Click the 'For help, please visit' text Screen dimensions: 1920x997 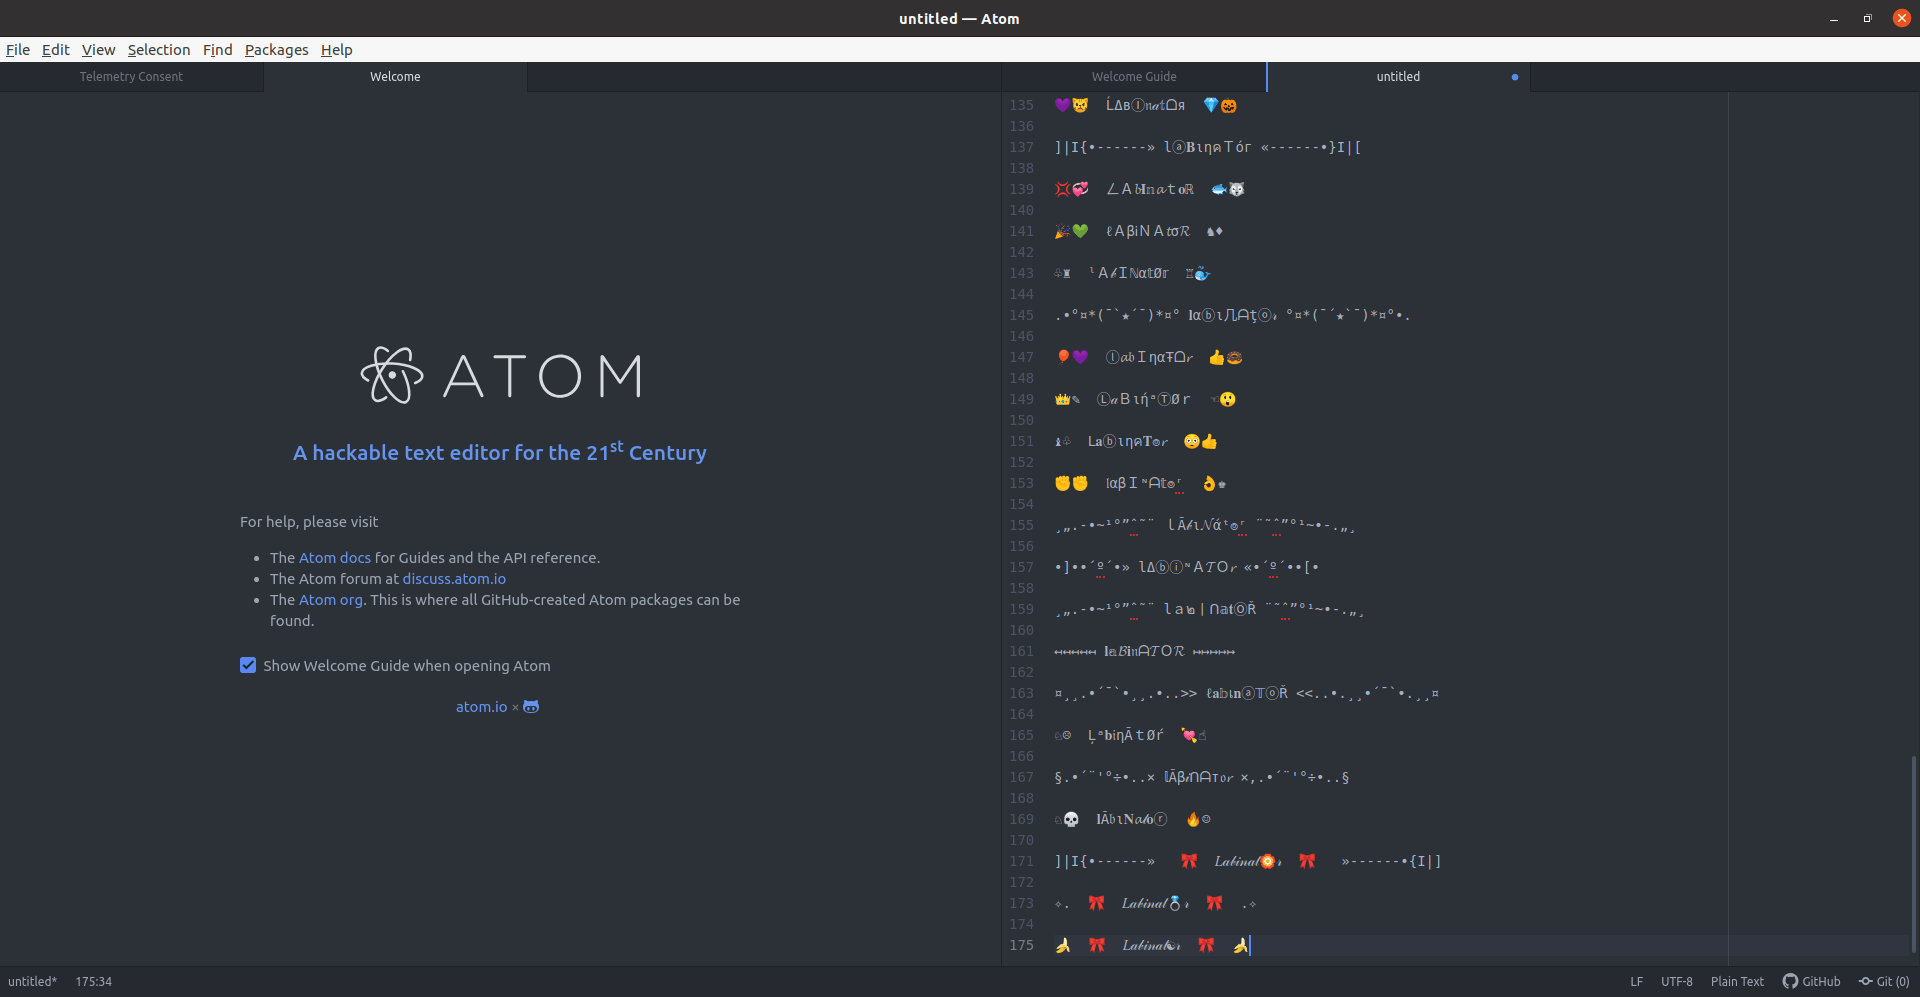pos(309,522)
